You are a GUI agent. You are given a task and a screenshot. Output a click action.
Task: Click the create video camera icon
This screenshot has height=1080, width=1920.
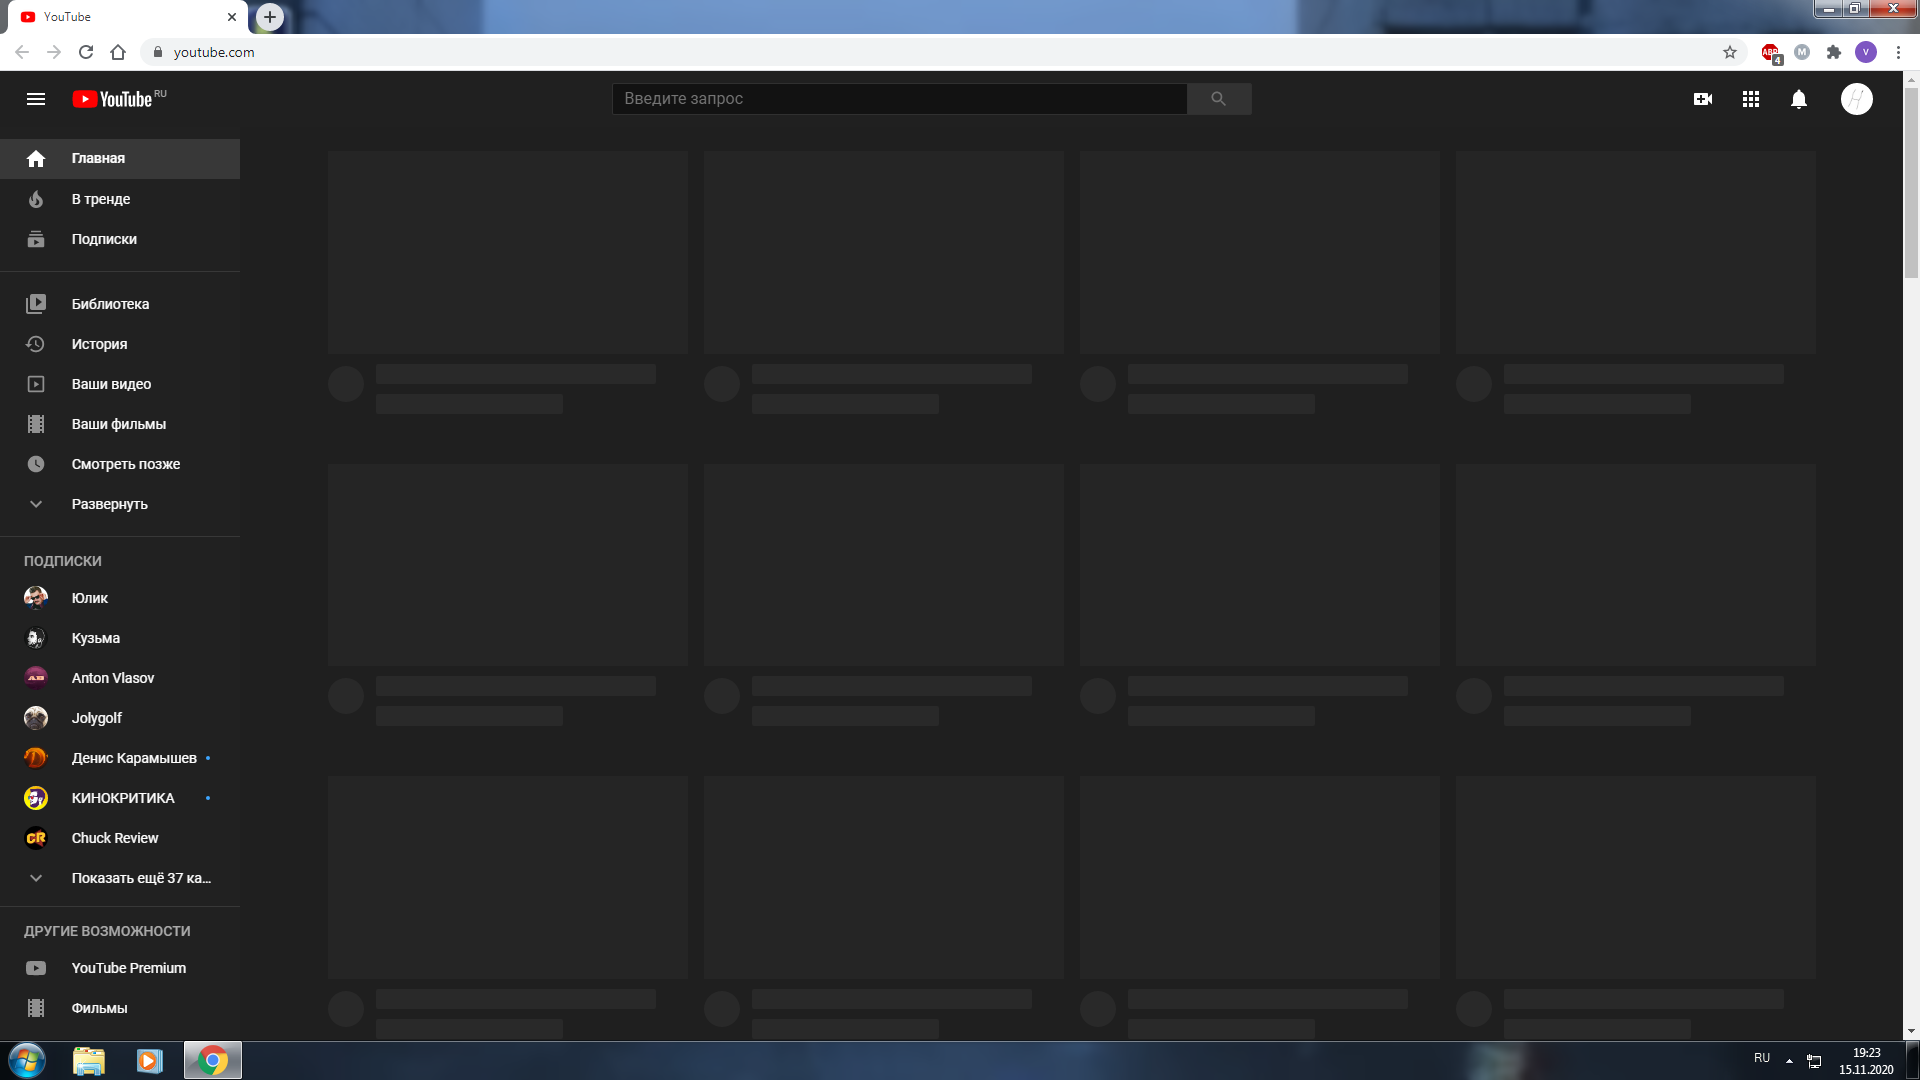click(1701, 99)
